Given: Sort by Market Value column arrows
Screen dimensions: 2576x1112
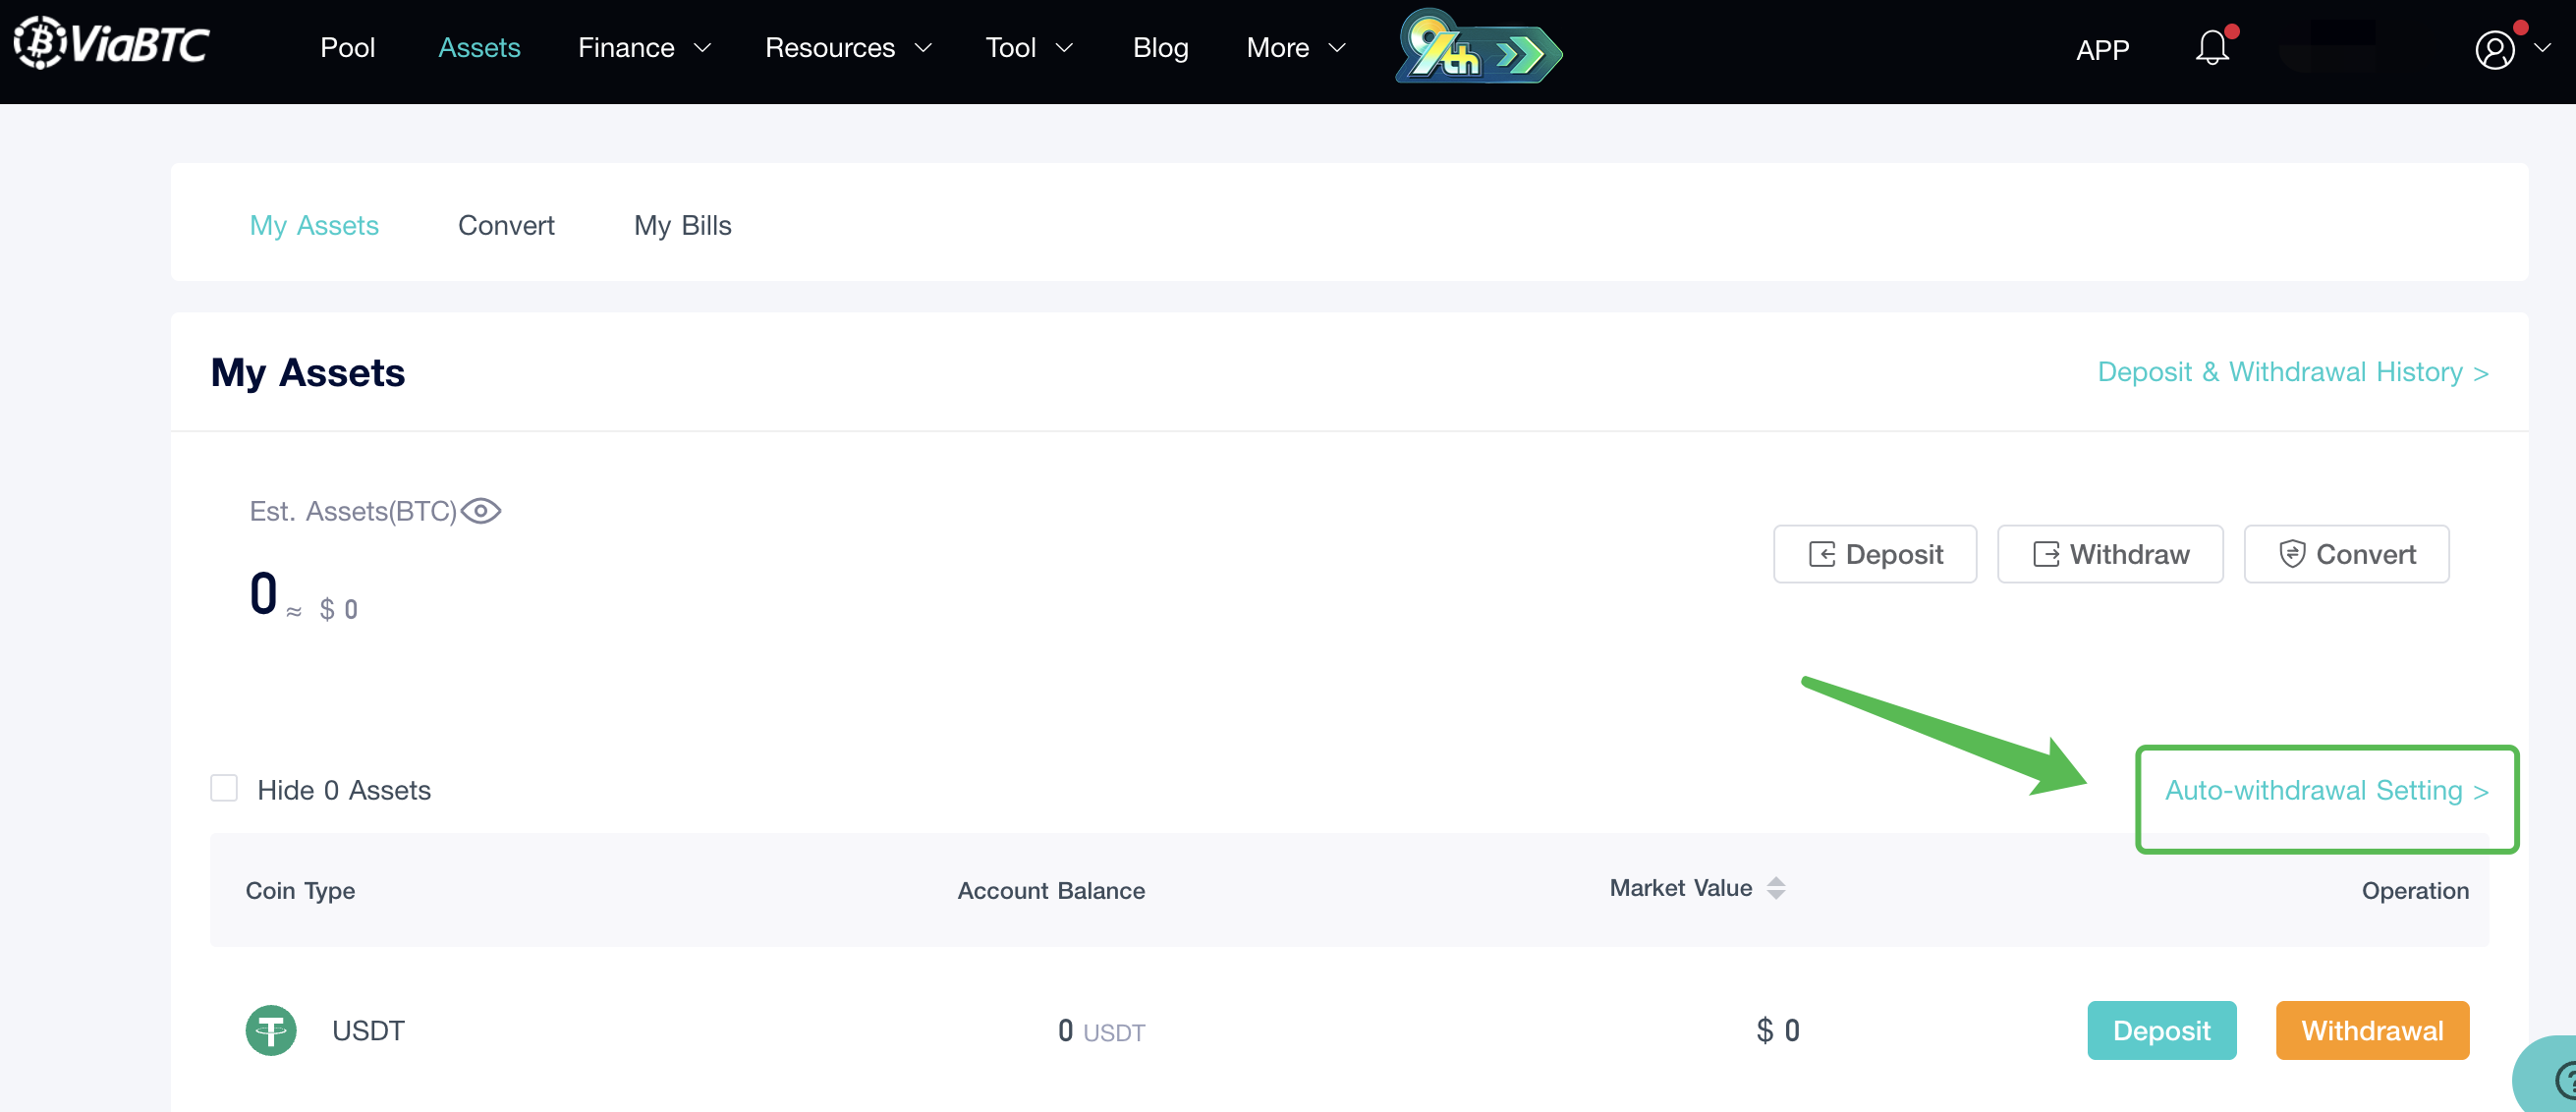Looking at the screenshot, I should (1775, 888).
